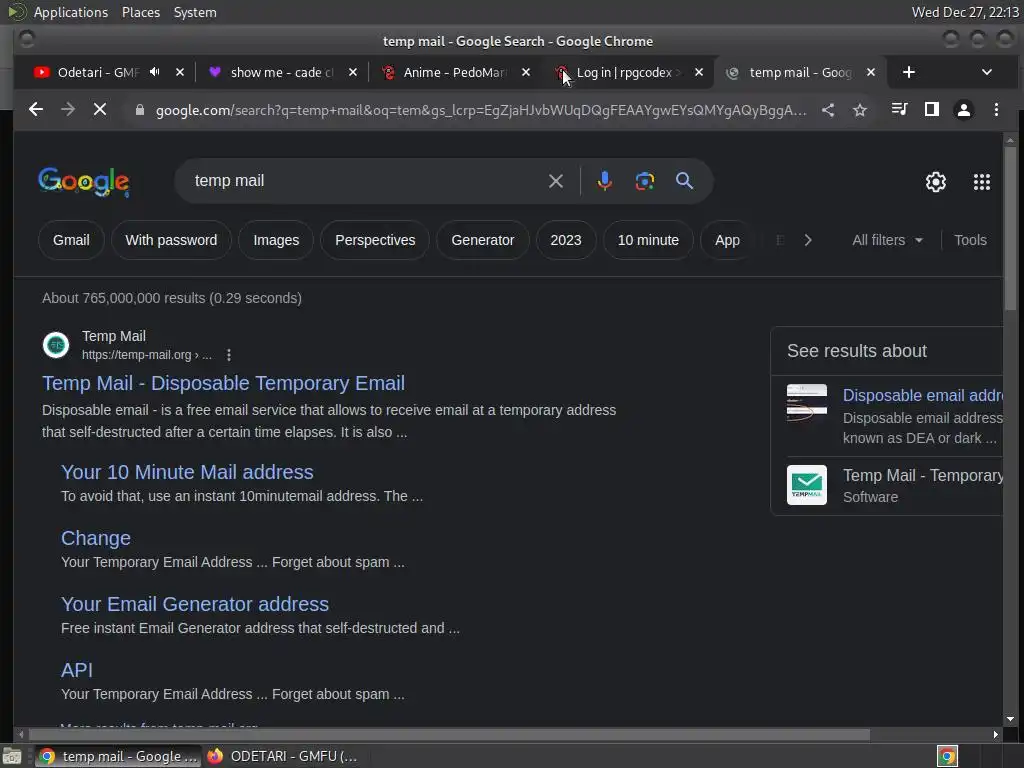Click the forward navigation arrow
Image resolution: width=1024 pixels, height=768 pixels.
[68, 110]
